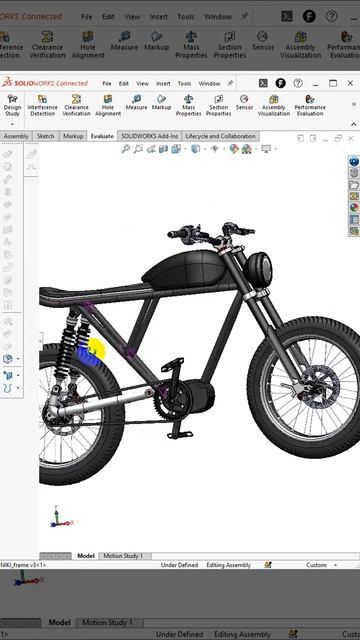This screenshot has width=360, height=640.
Task: Expand the Design Study dropdown arrow
Action: pyautogui.click(x=12, y=124)
